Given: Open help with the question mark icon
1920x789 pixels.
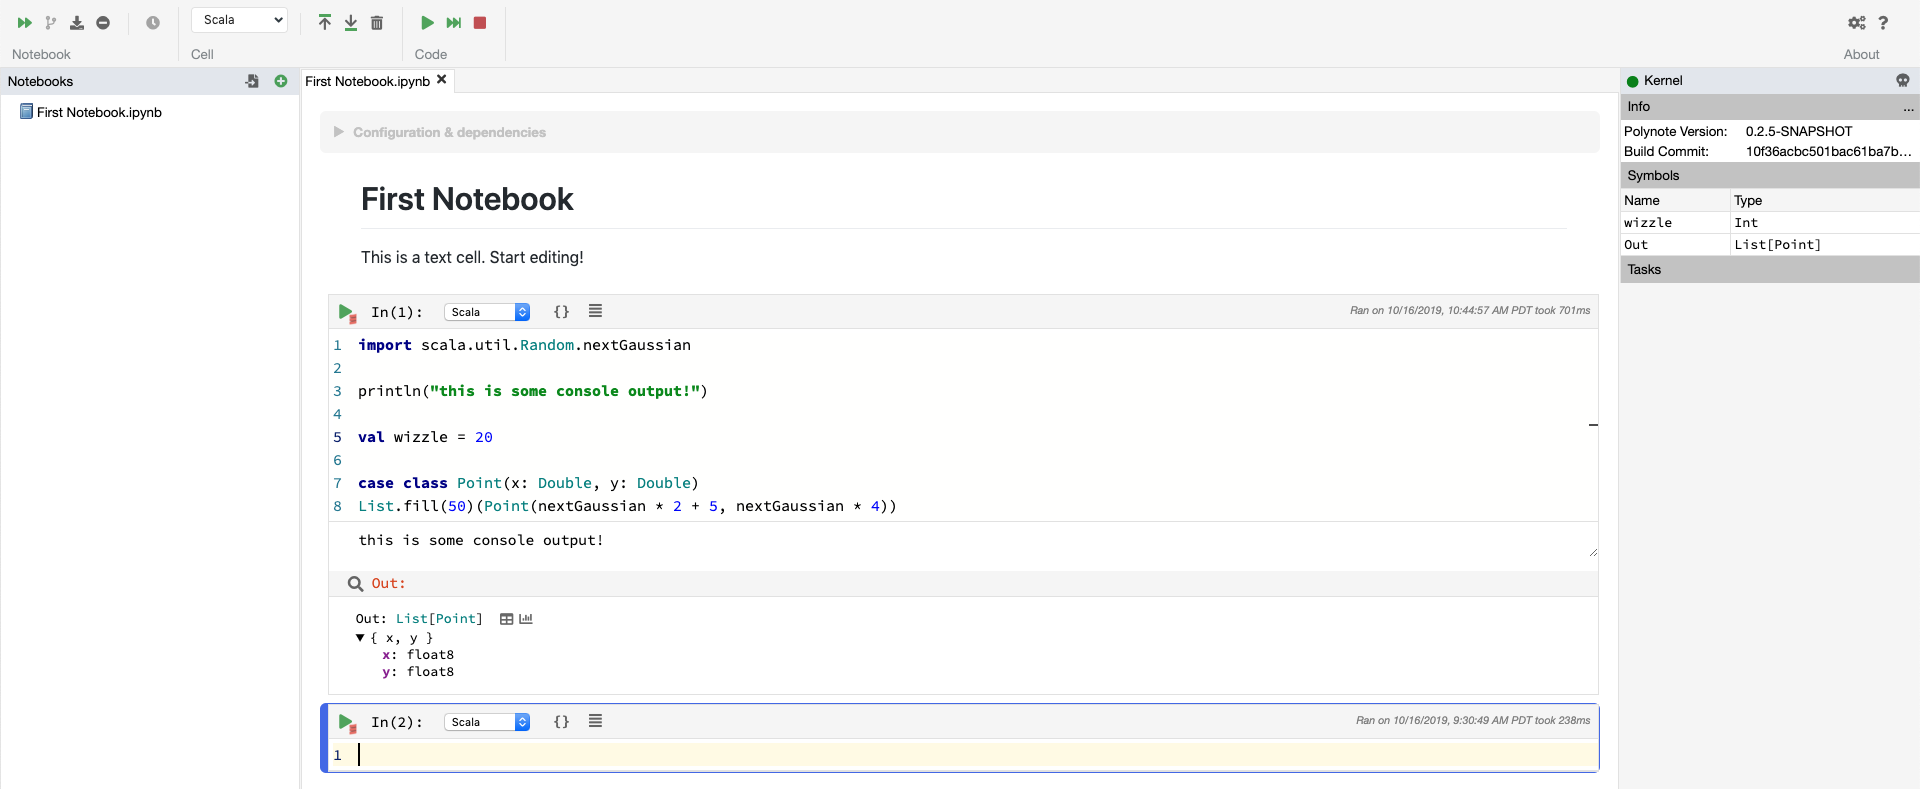Looking at the screenshot, I should (1883, 22).
